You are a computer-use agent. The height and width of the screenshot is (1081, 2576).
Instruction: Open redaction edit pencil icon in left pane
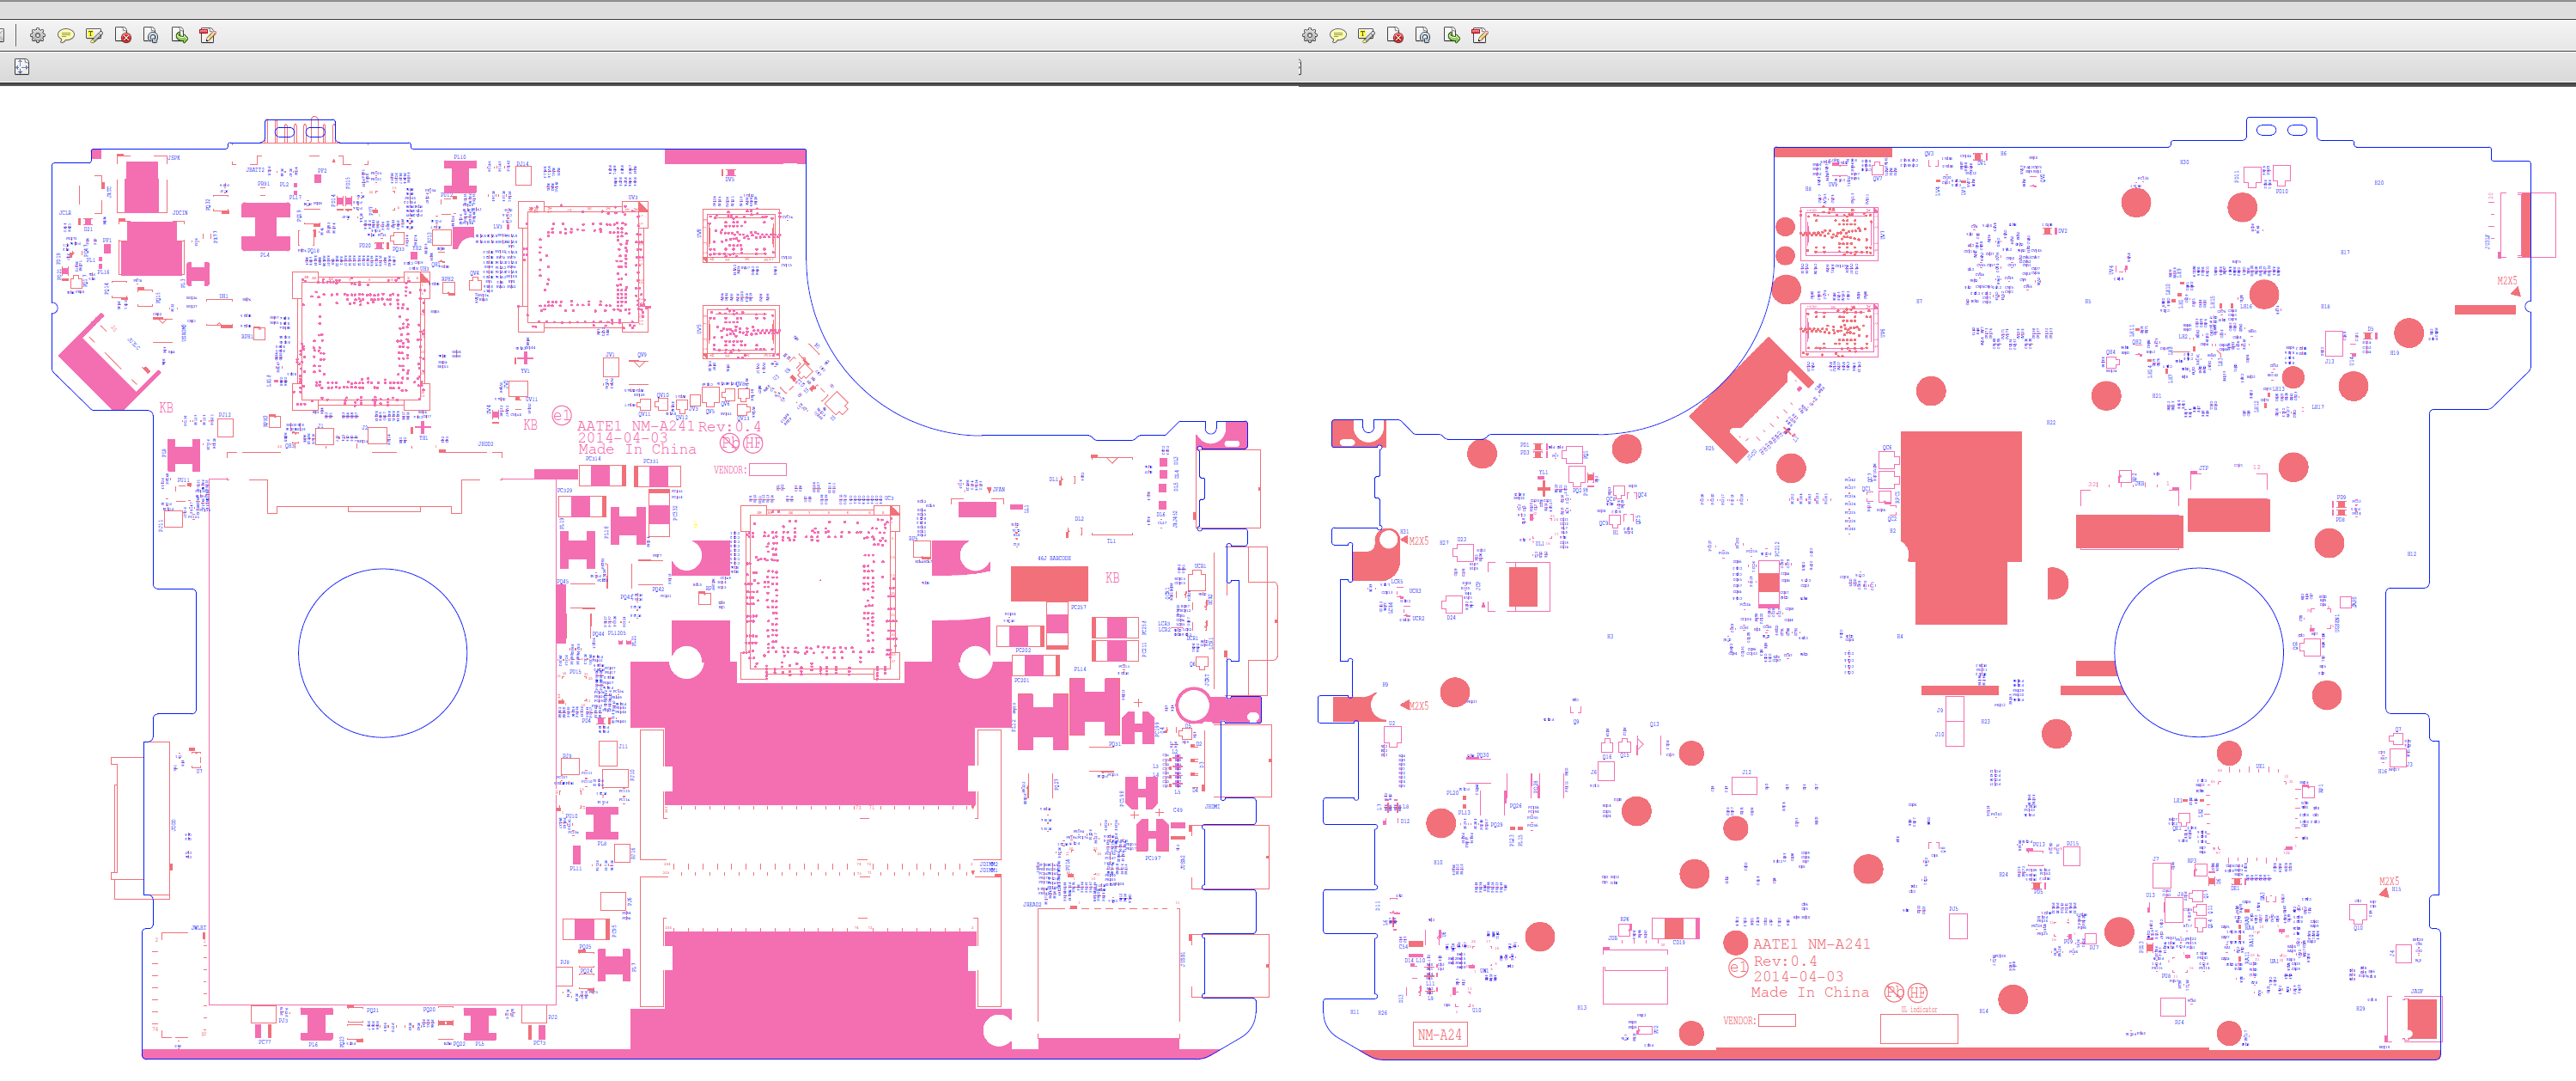[x=208, y=36]
